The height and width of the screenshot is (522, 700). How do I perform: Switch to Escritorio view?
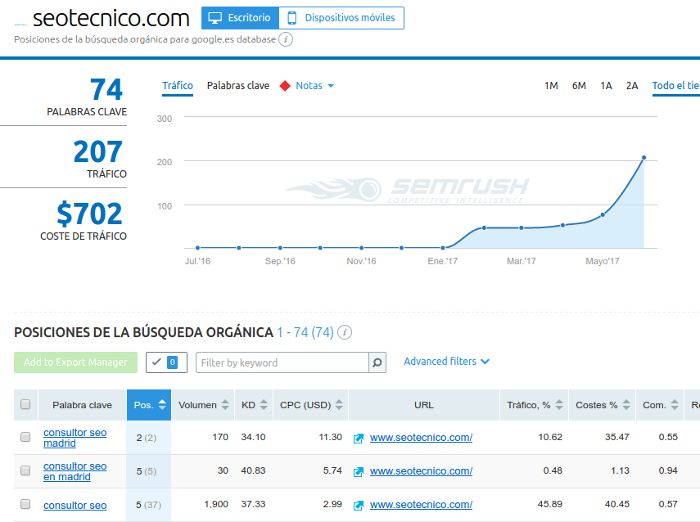coord(240,18)
